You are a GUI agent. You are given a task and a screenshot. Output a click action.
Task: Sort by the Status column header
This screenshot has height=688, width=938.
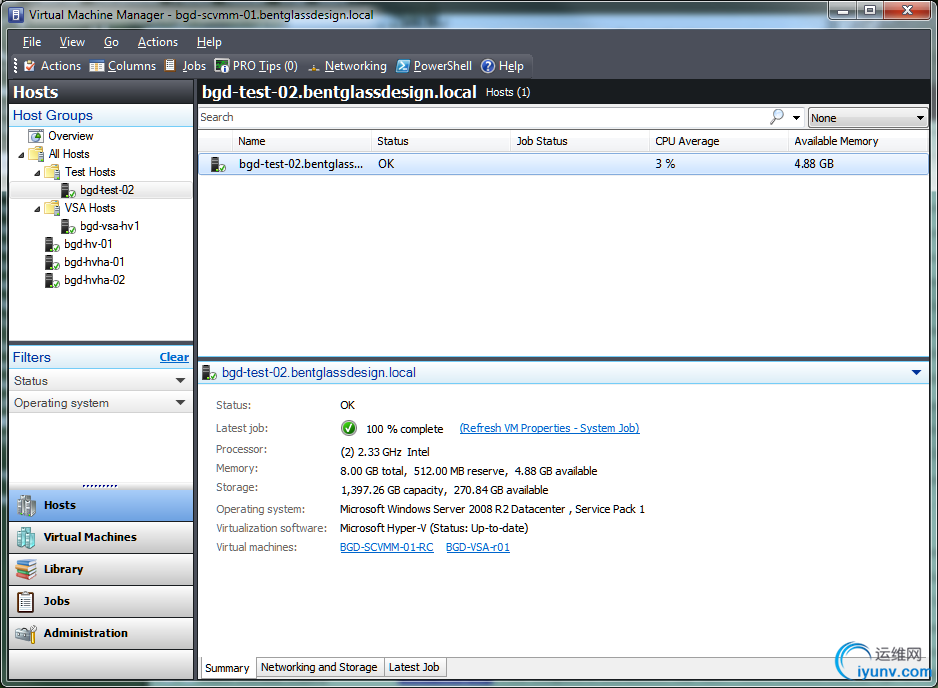pyautogui.click(x=441, y=141)
